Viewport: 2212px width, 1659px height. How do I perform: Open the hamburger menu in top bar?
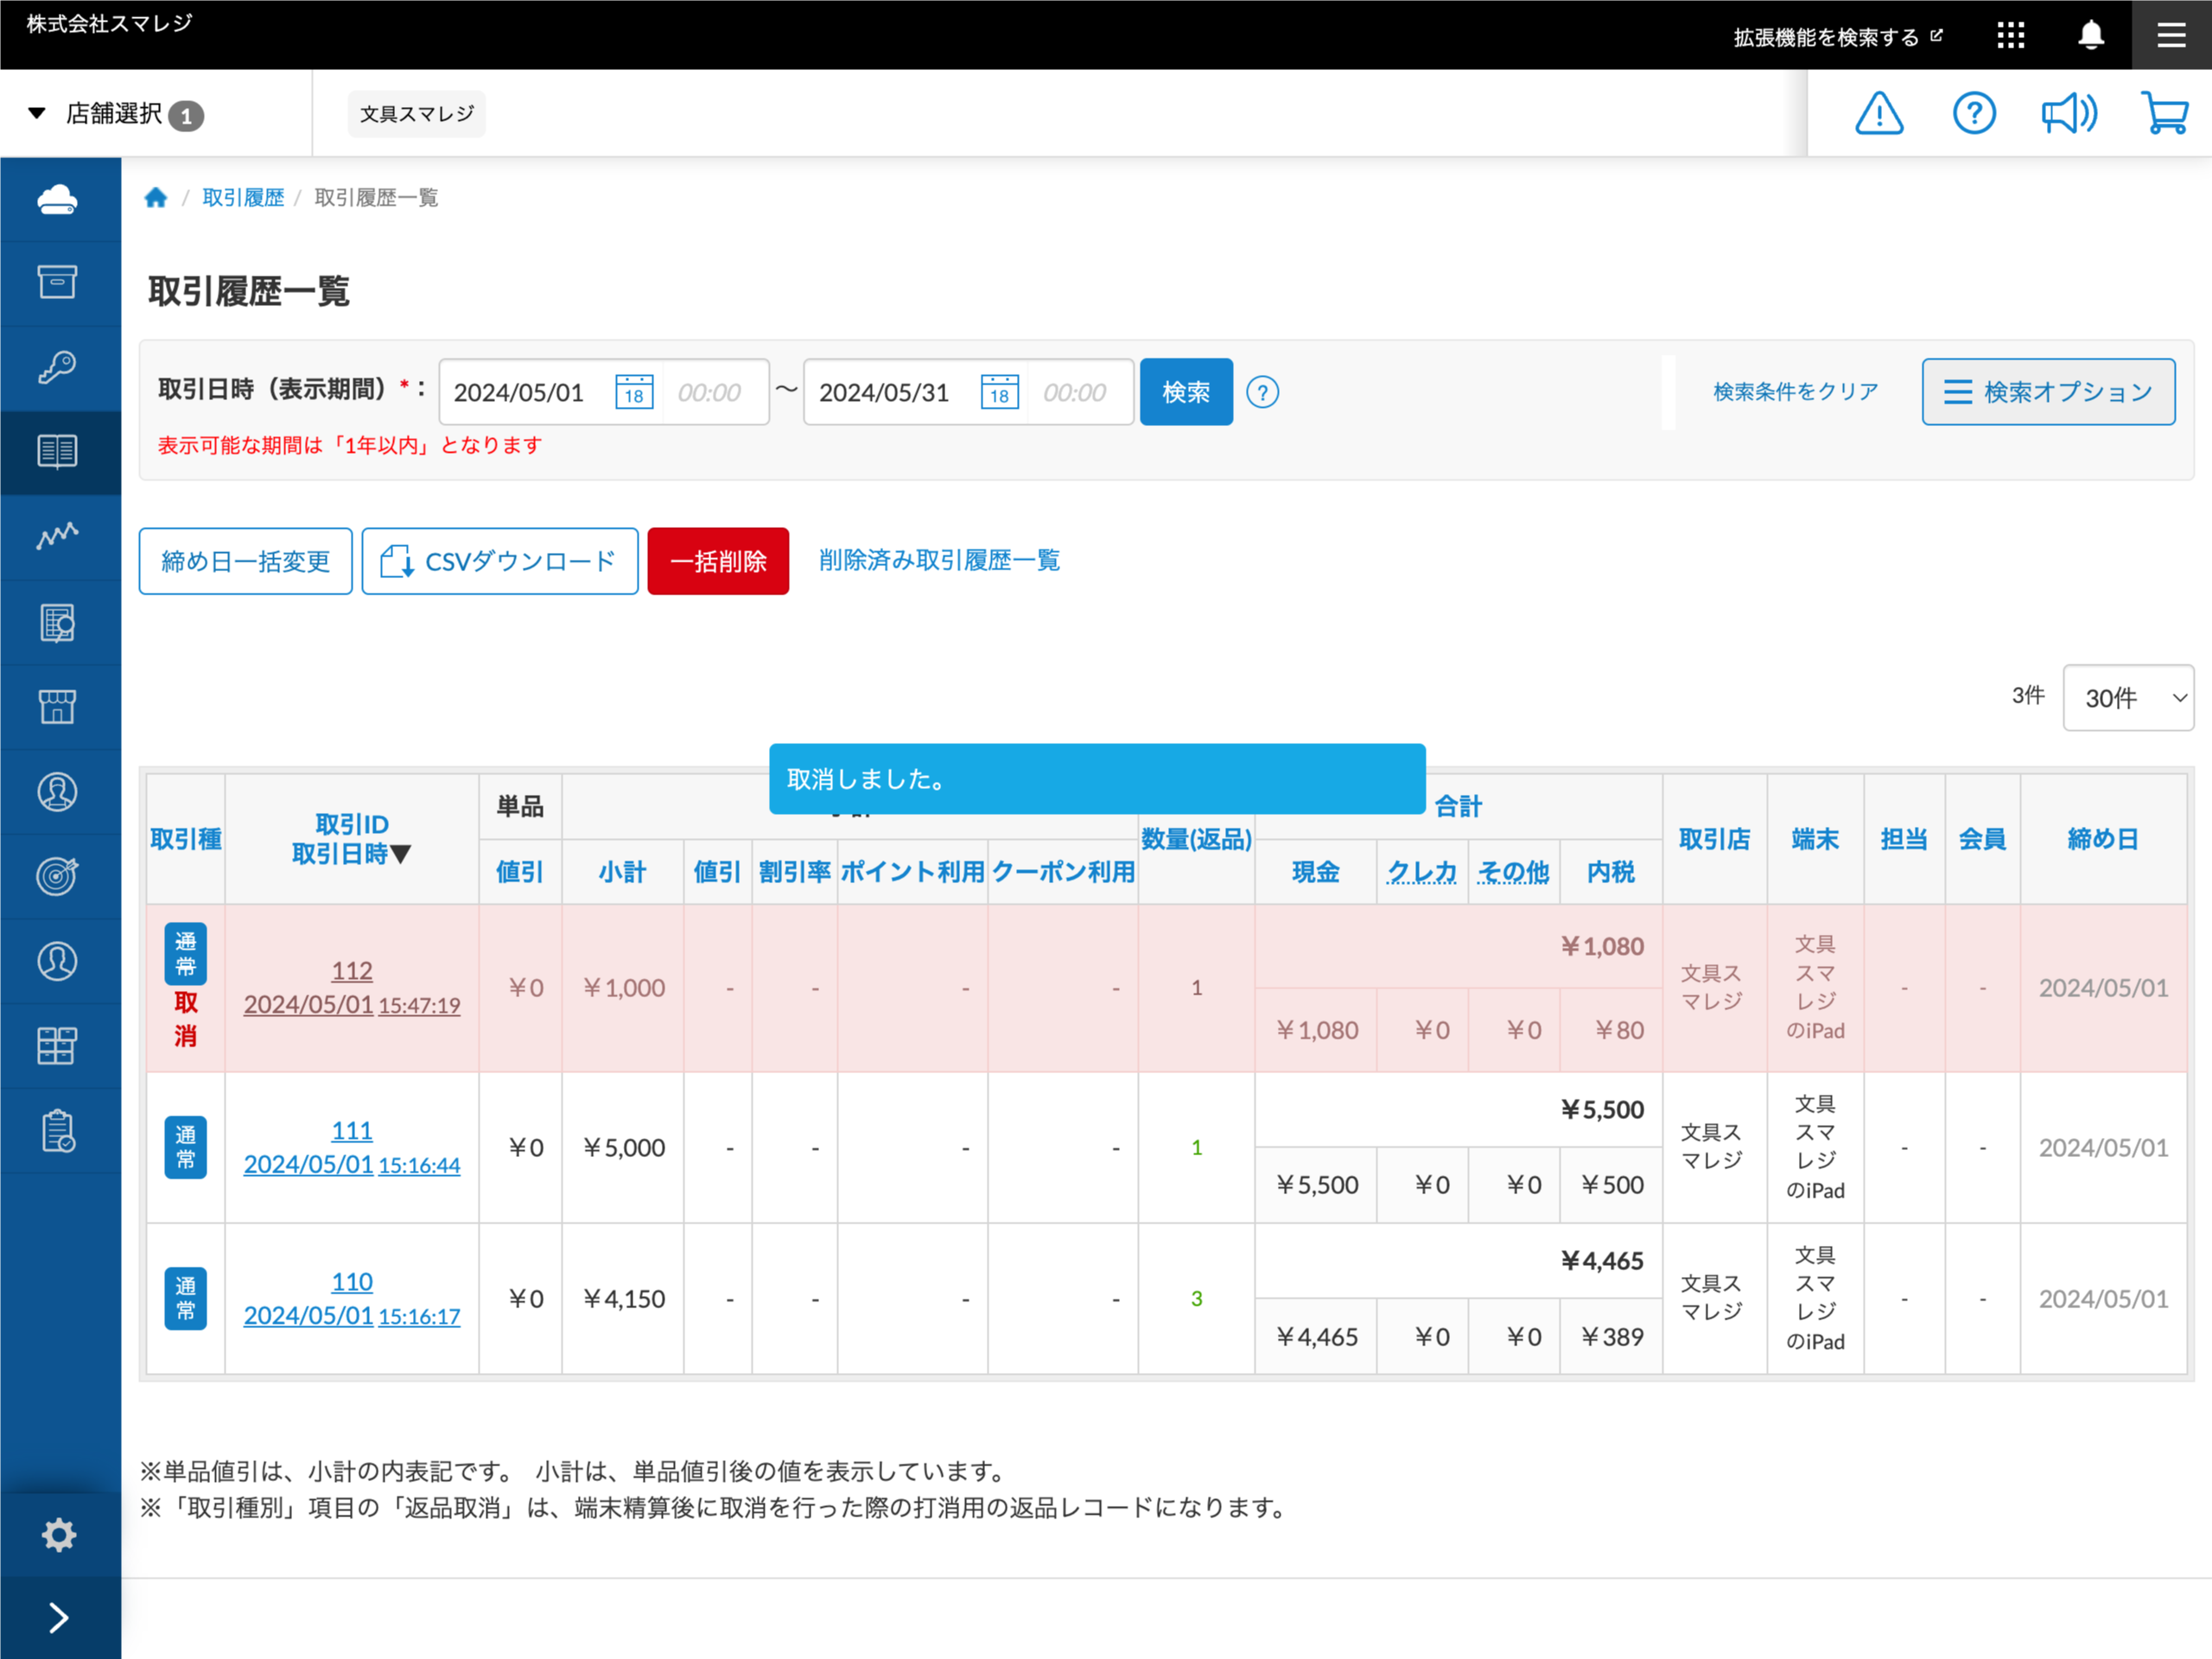point(2171,35)
